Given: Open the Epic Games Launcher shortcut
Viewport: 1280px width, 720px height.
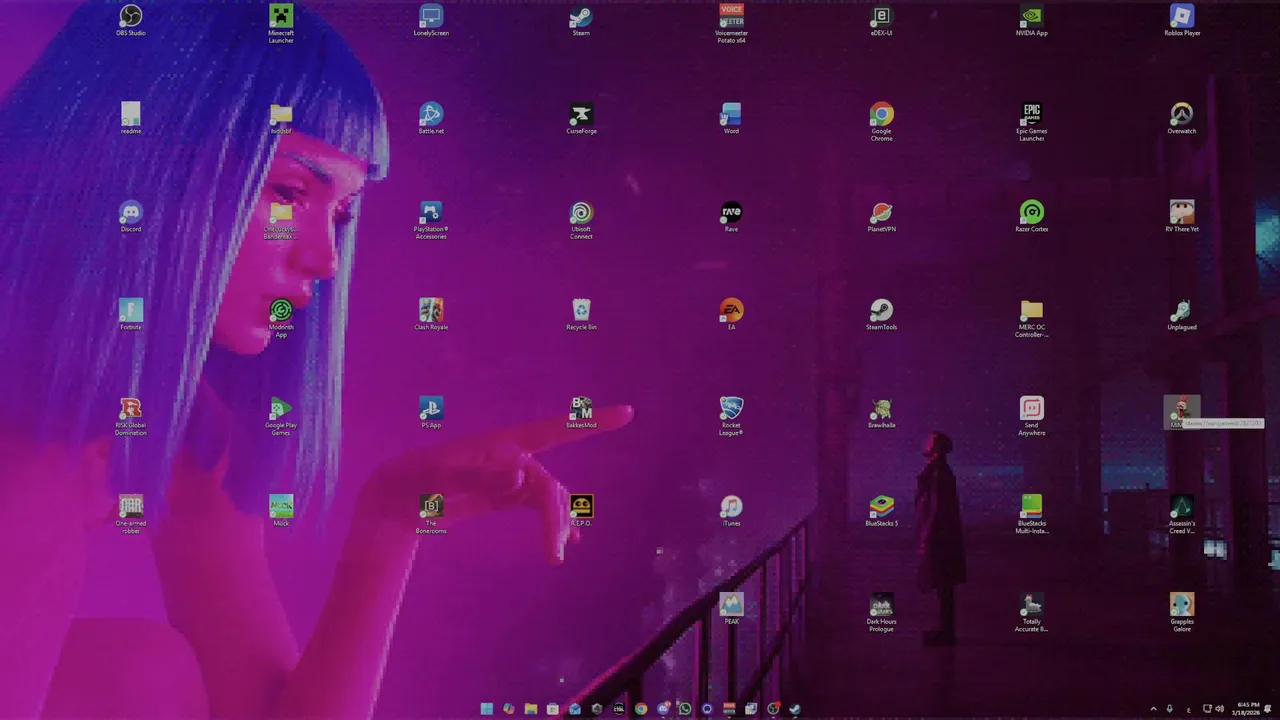Looking at the screenshot, I should click(x=1031, y=122).
